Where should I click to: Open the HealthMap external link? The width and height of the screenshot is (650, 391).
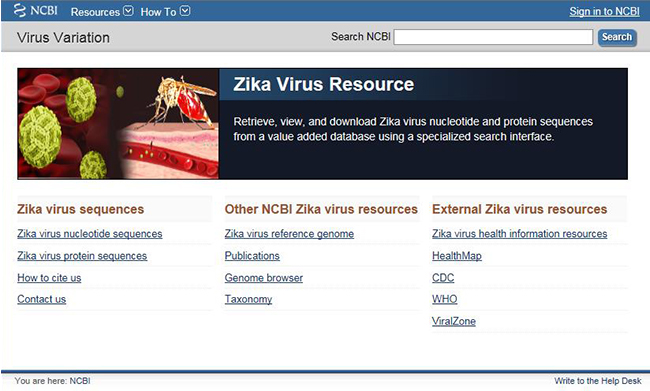click(457, 256)
